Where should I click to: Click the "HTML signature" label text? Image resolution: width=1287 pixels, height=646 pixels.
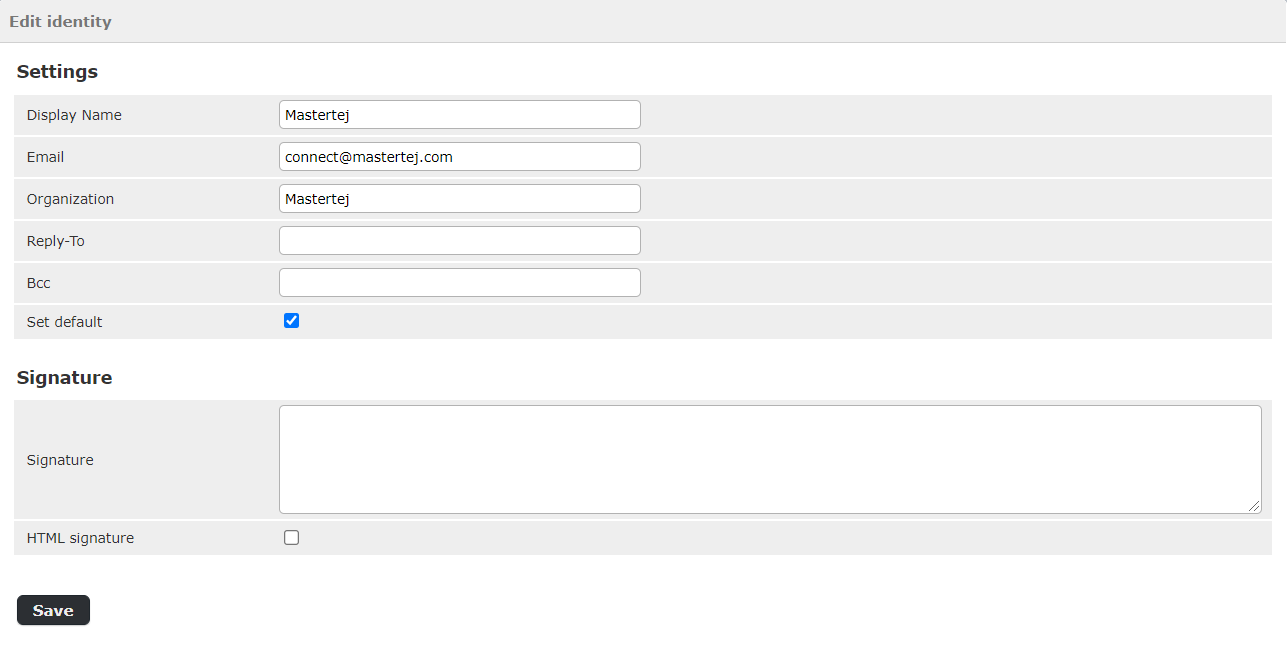click(80, 538)
